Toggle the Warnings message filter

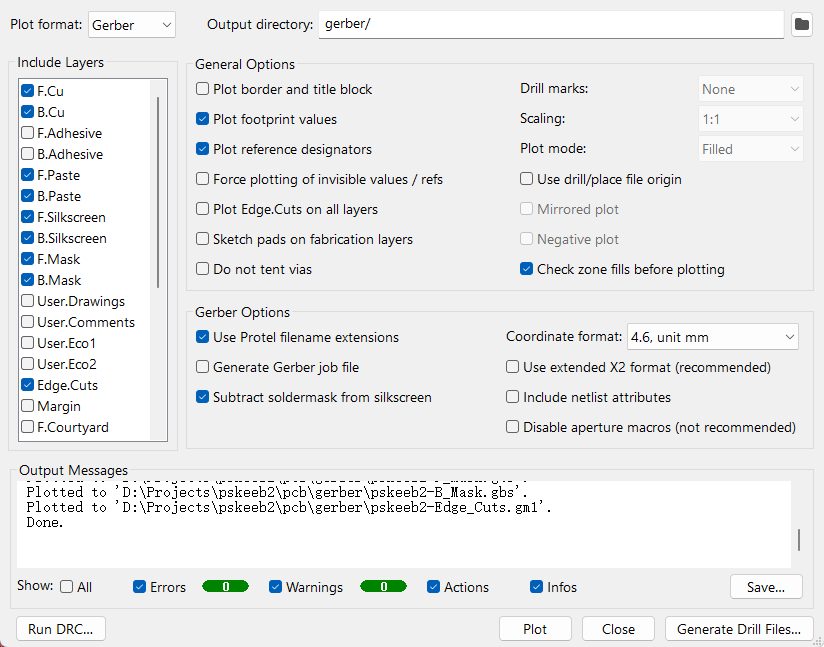tap(275, 587)
